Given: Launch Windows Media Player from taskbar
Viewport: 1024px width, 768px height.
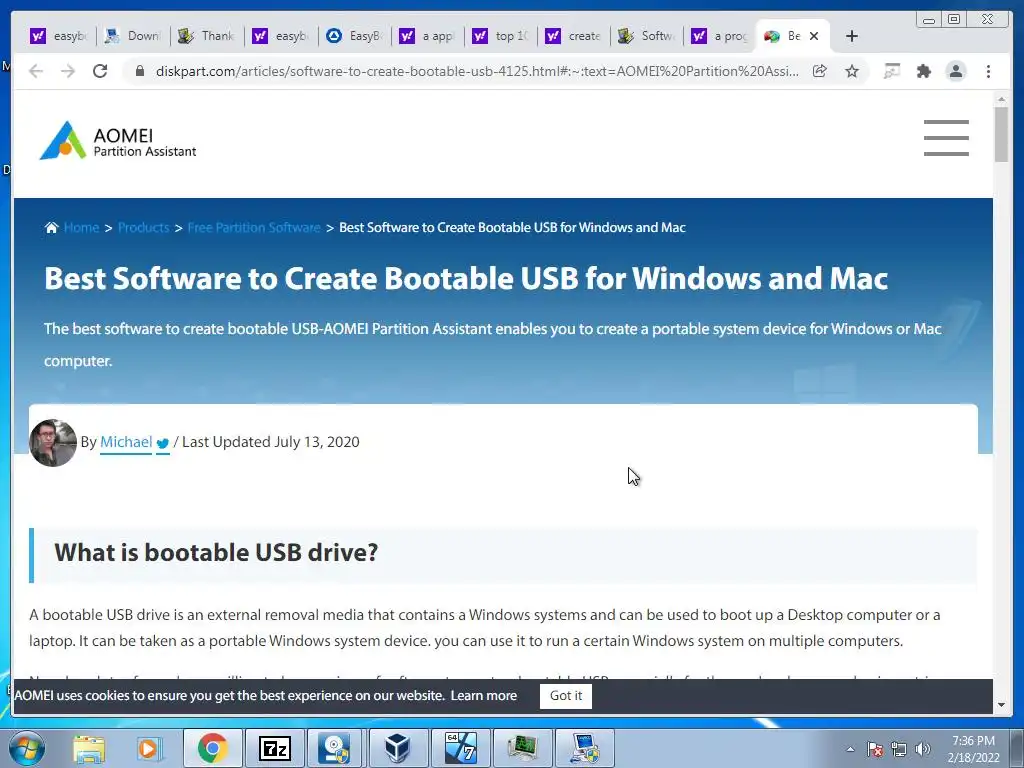Looking at the screenshot, I should point(149,748).
